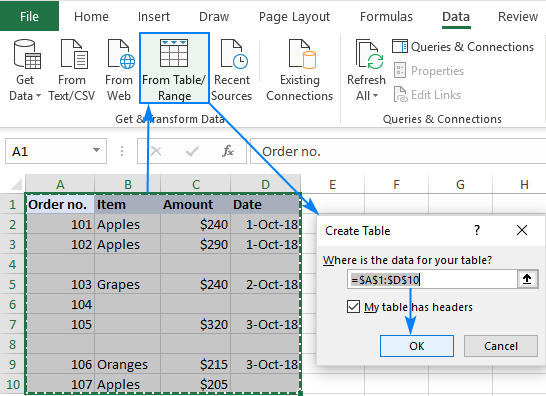Go to the Page Layout tab
Screen dimensions: 546x396
click(294, 16)
